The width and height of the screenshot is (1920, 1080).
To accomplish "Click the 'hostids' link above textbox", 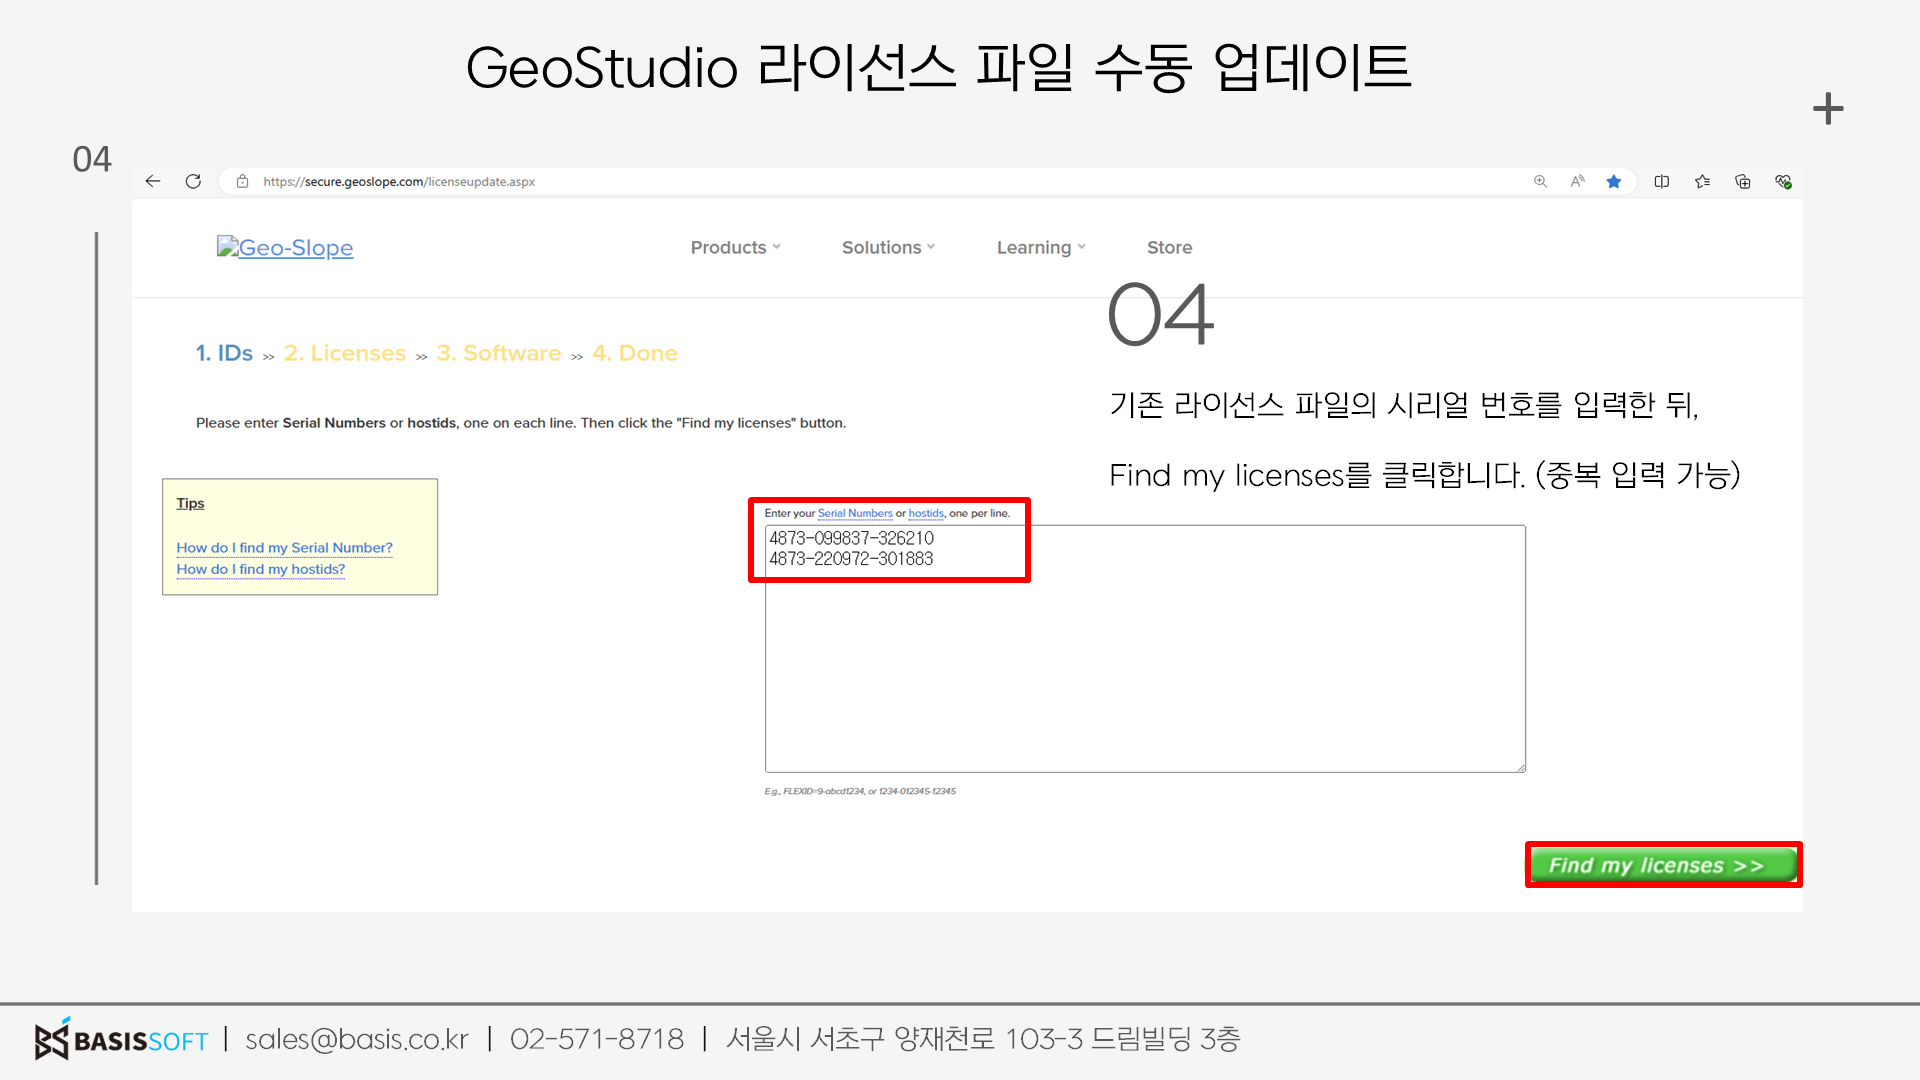I will tap(926, 513).
